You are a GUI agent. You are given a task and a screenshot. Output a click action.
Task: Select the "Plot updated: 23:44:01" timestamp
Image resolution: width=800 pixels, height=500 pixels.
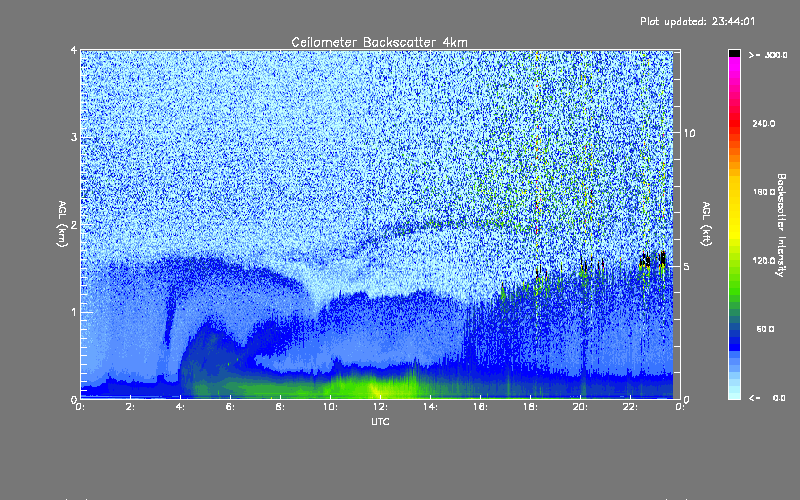pos(697,21)
